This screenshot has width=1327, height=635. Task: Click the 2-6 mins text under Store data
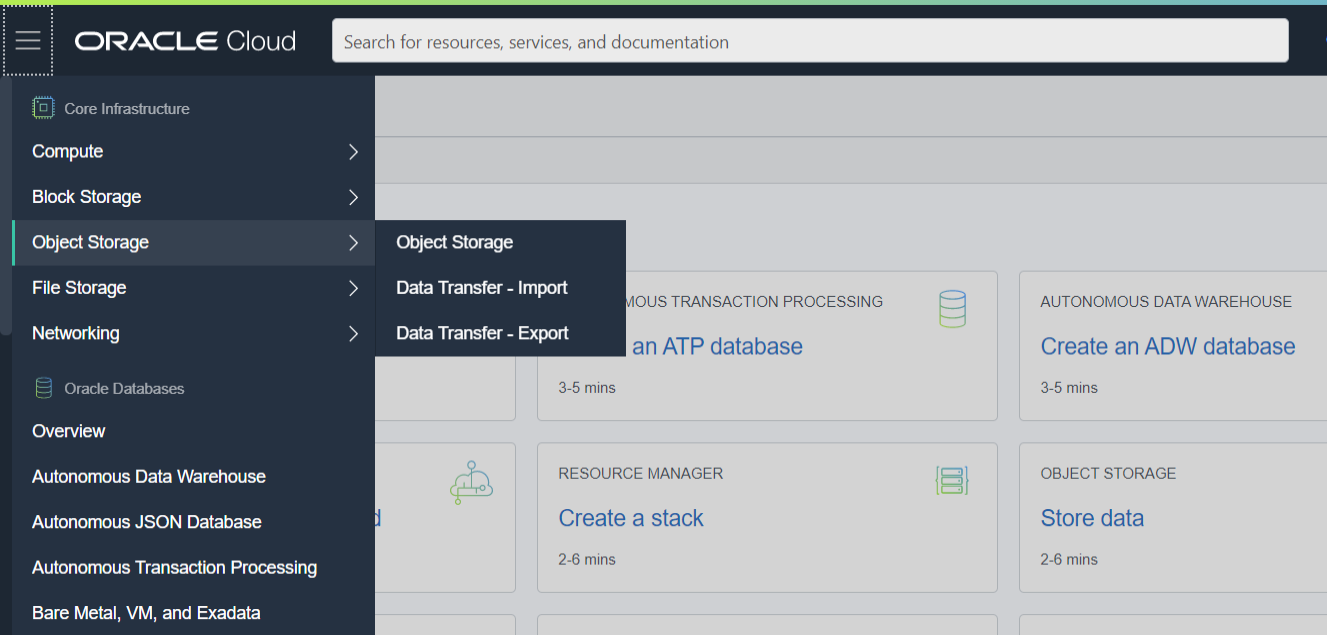pyautogui.click(x=1069, y=559)
